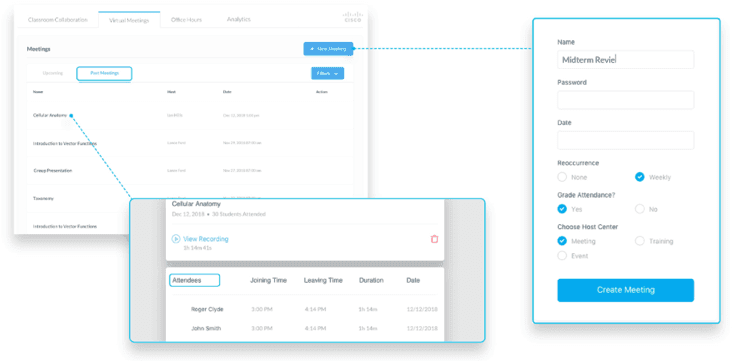Open the Filters dropdown
The width and height of the screenshot is (743, 361).
(x=327, y=73)
